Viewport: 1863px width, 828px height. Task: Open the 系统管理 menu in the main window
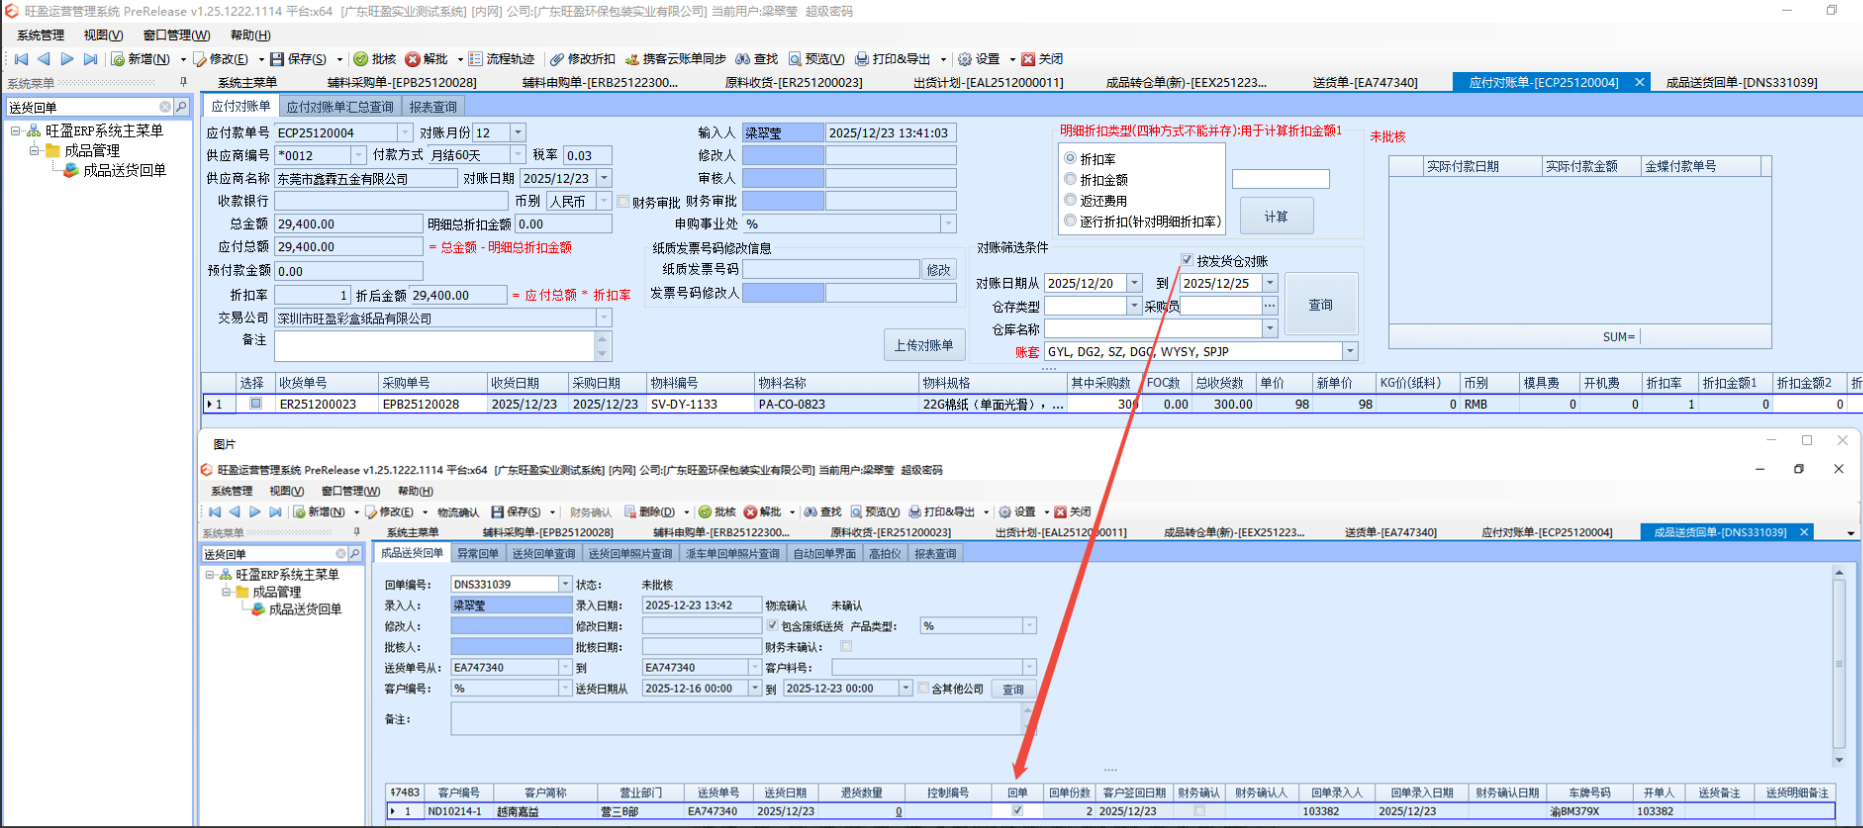40,35
